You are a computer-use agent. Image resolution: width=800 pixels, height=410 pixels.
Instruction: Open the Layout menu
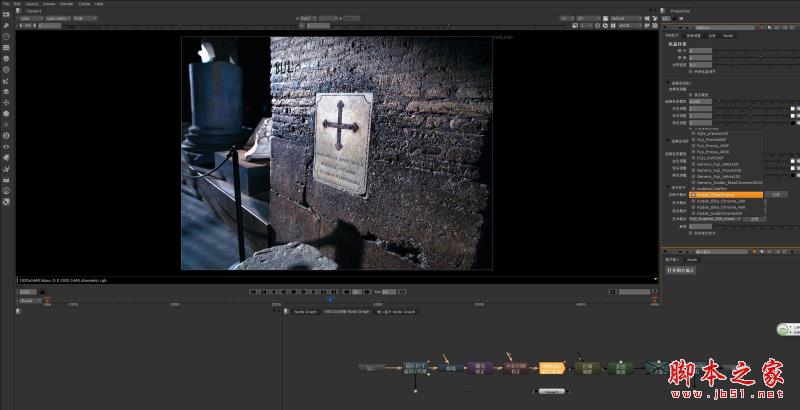[32, 4]
